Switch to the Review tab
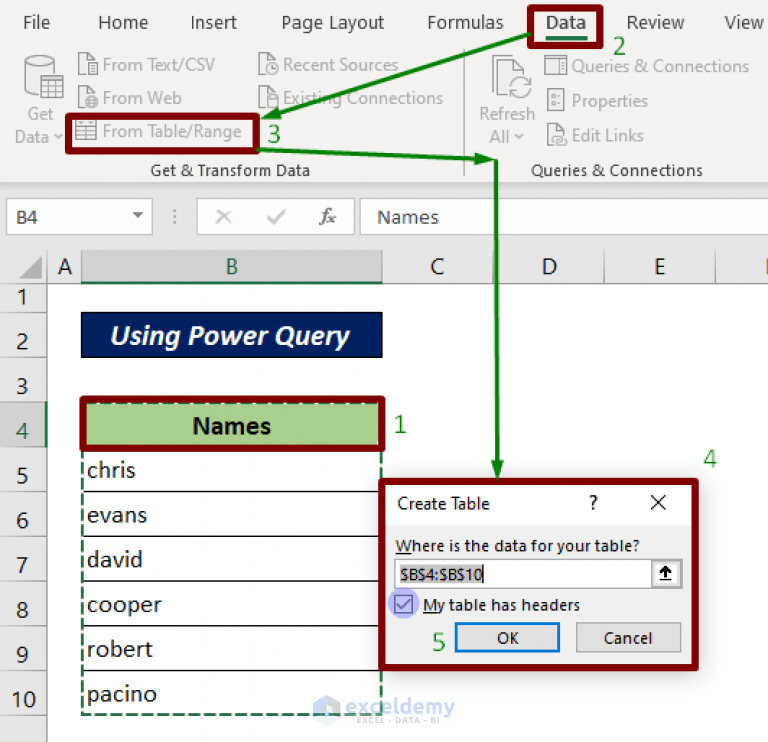 [x=655, y=23]
